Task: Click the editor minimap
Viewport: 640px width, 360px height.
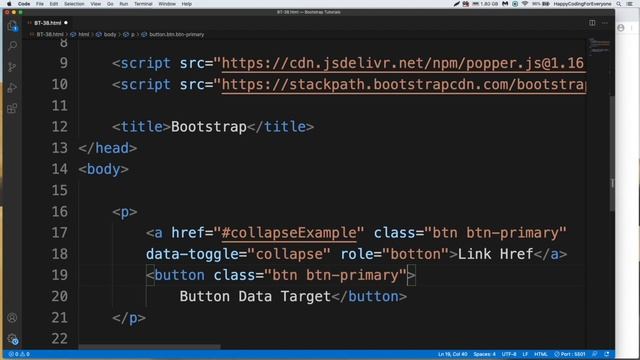Action: tap(600, 47)
